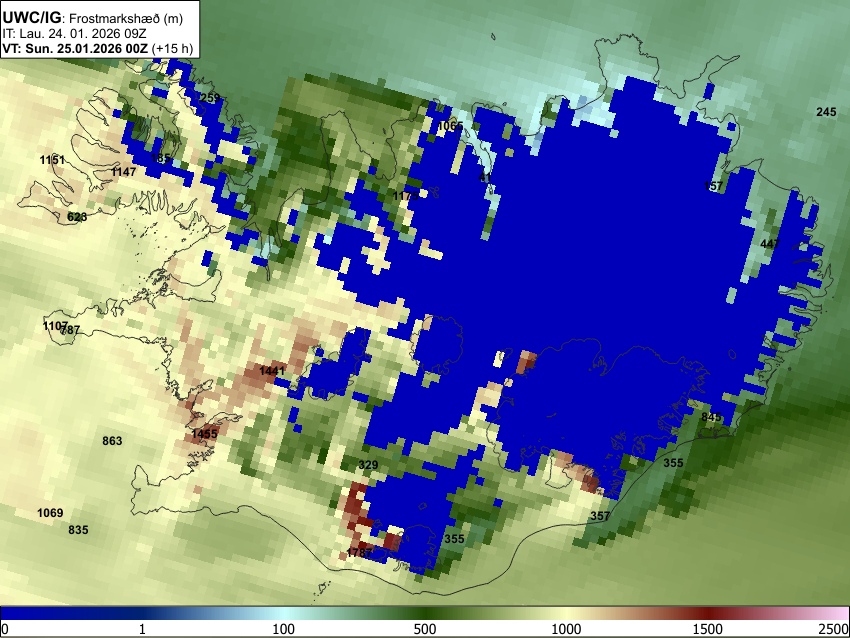Click the 100 tick label on color scale
Viewport: 850px width, 638px height.
(284, 629)
